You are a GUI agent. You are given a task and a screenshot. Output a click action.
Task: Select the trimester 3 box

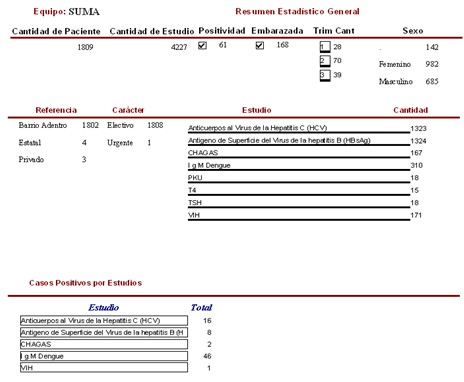325,75
